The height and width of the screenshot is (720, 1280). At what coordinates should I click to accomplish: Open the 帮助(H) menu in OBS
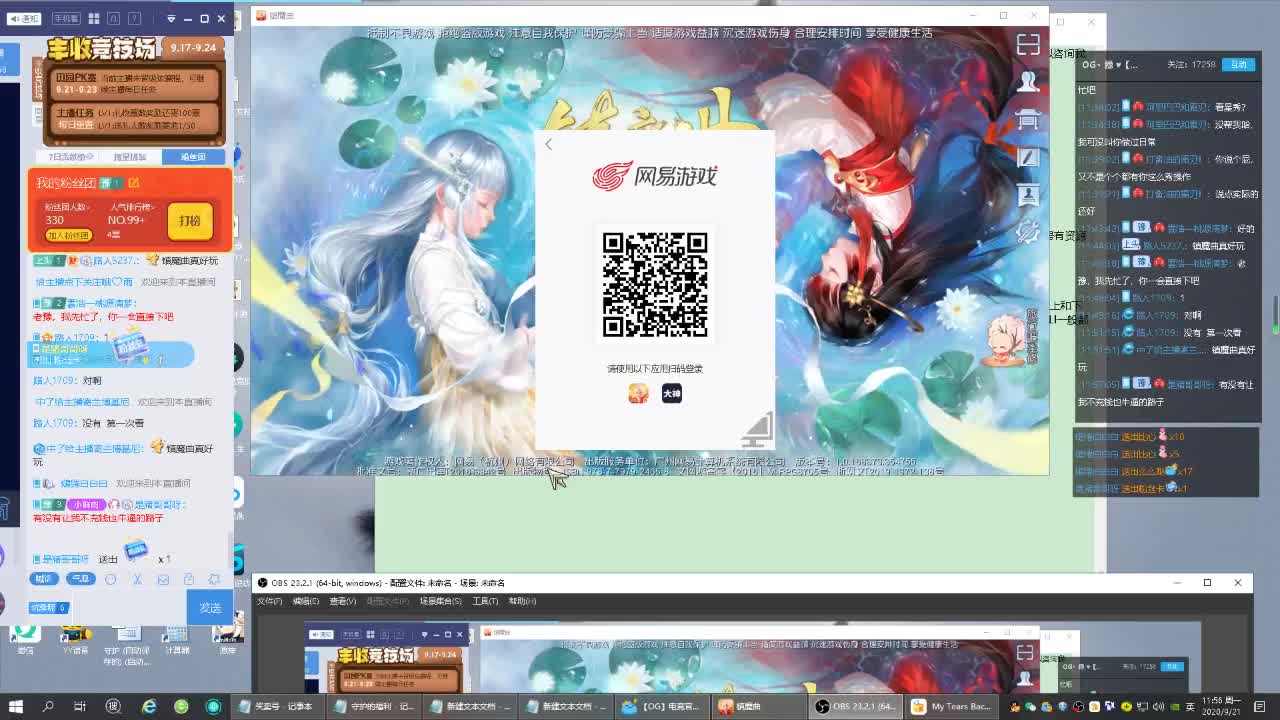523,601
